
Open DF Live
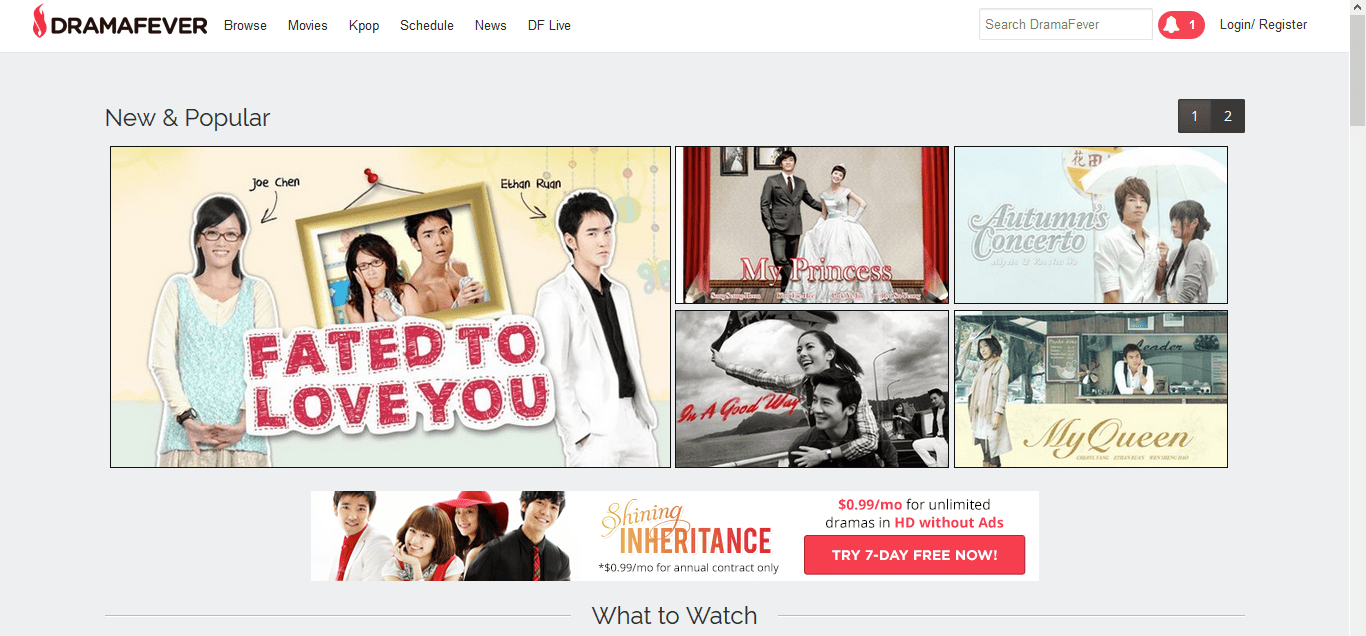[x=548, y=25]
